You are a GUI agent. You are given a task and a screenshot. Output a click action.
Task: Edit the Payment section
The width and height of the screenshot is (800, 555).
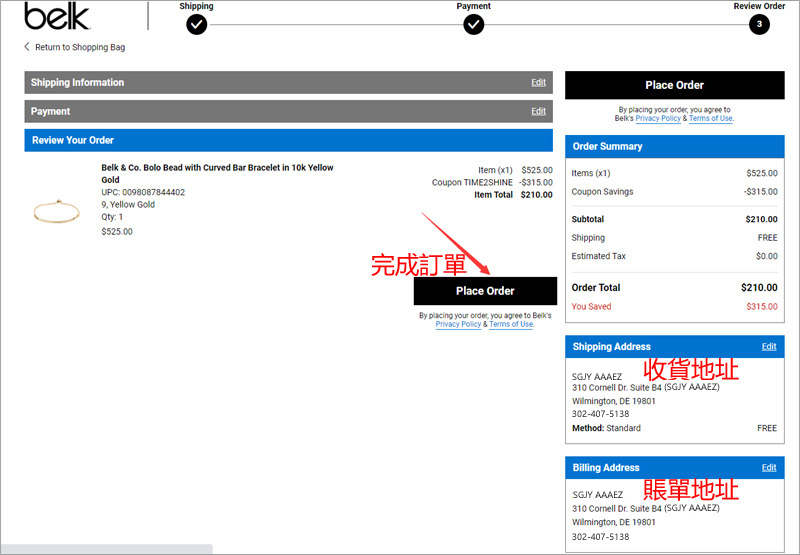538,111
